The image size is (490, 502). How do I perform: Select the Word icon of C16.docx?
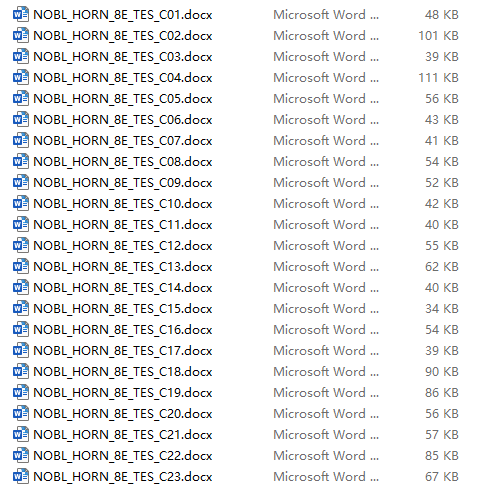tap(21, 330)
